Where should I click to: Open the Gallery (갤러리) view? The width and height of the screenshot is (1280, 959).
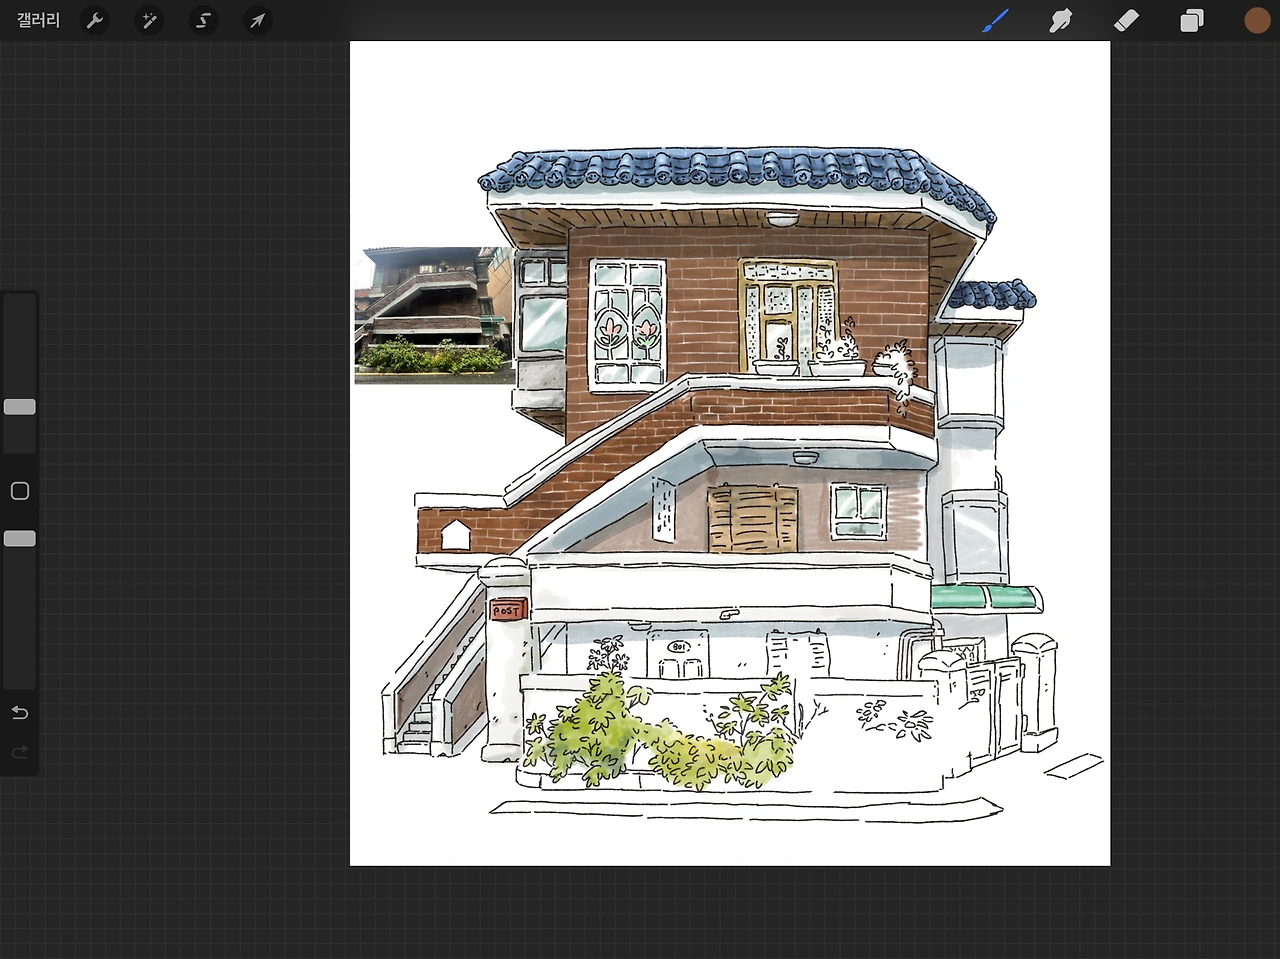39,20
